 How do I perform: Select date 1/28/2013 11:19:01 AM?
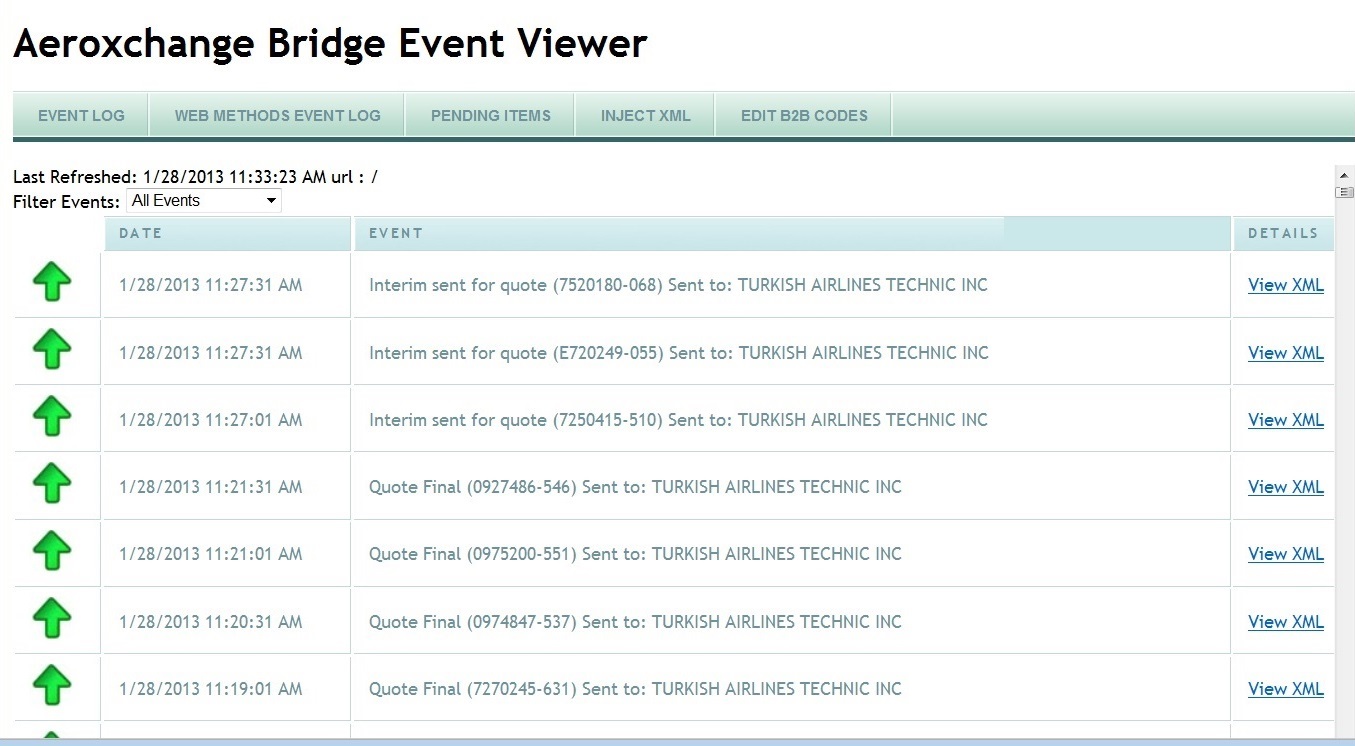(210, 689)
